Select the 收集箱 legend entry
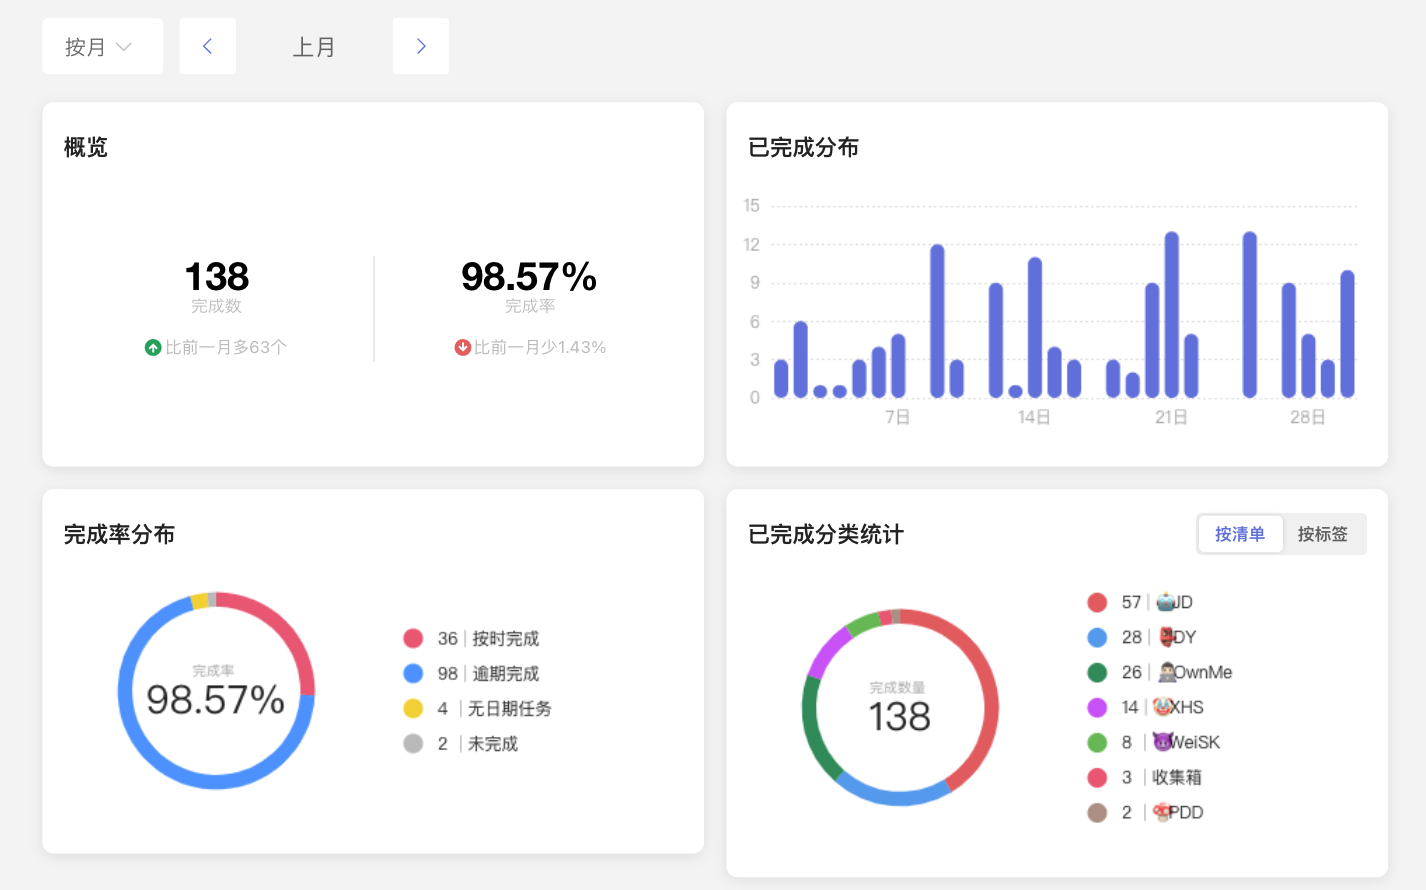The width and height of the screenshot is (1426, 890). (x=1177, y=777)
